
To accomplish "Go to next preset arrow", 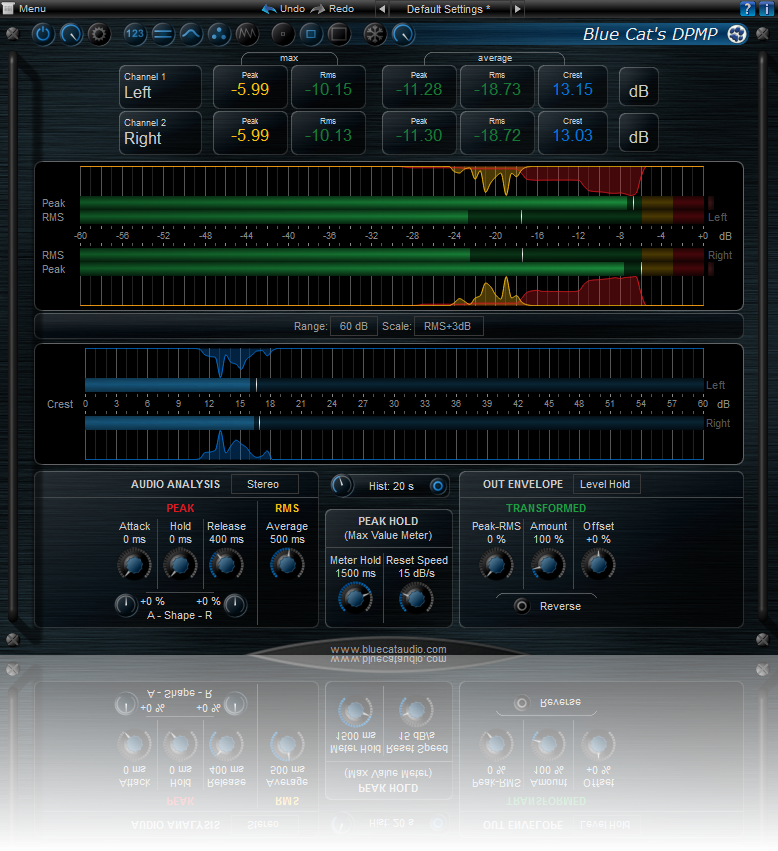I will 517,8.
